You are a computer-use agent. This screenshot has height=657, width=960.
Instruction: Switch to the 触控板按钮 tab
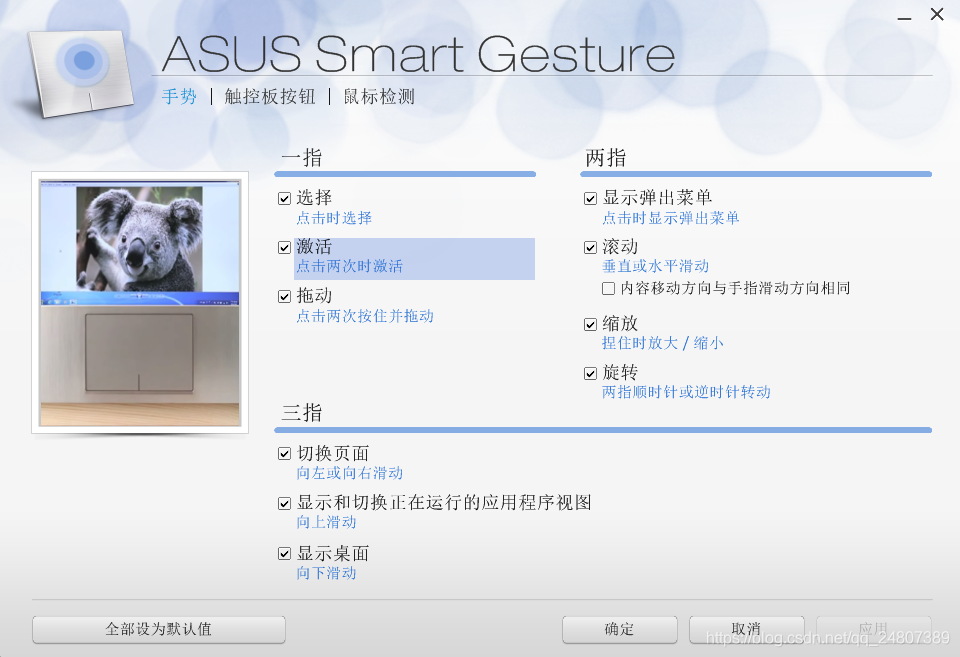click(x=270, y=97)
